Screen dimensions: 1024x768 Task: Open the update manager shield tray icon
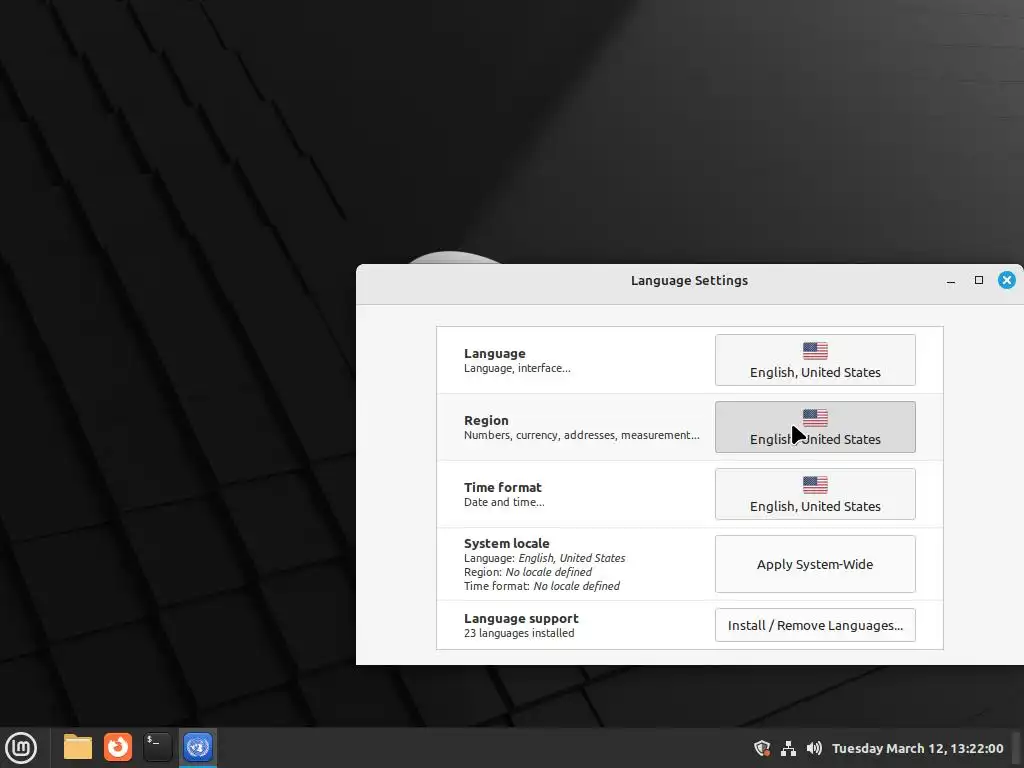(761, 748)
